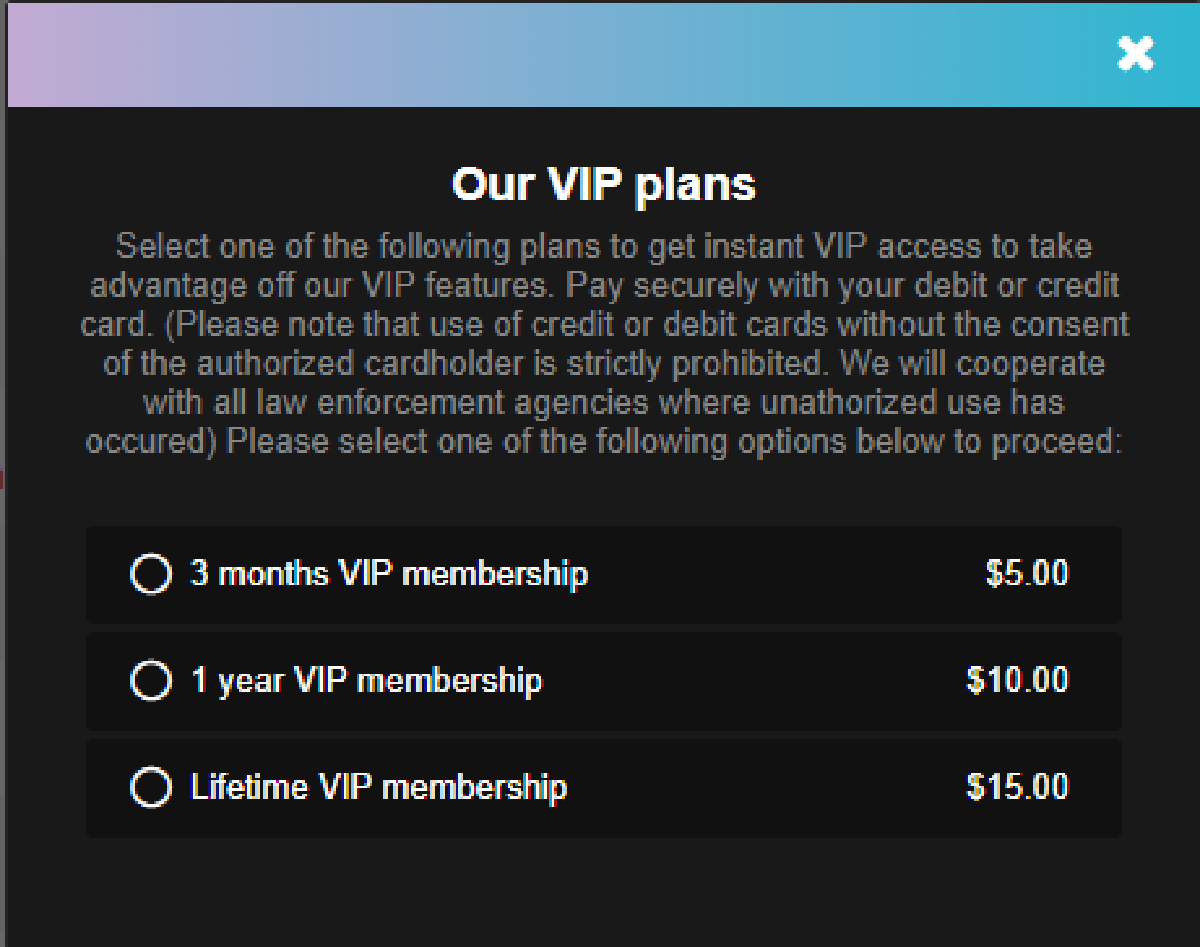Click the $15.00 price
1200x947 pixels.
(x=1017, y=787)
